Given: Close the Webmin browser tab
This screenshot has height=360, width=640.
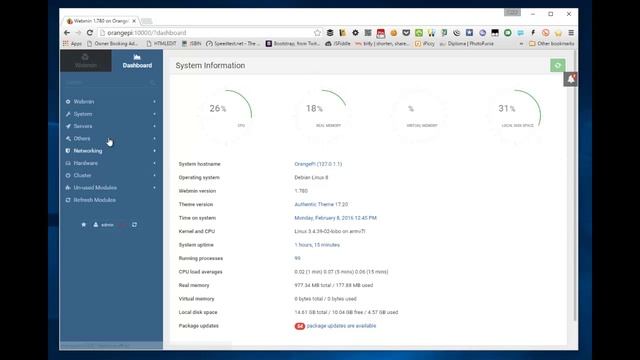Looking at the screenshot, I should coord(134,21).
